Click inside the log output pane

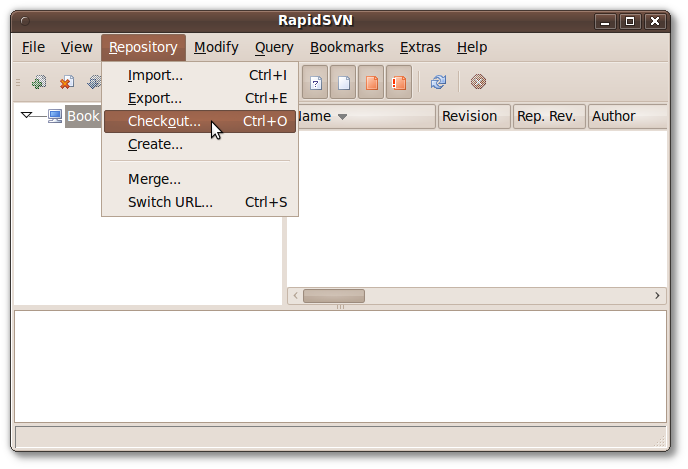[x=340, y=366]
